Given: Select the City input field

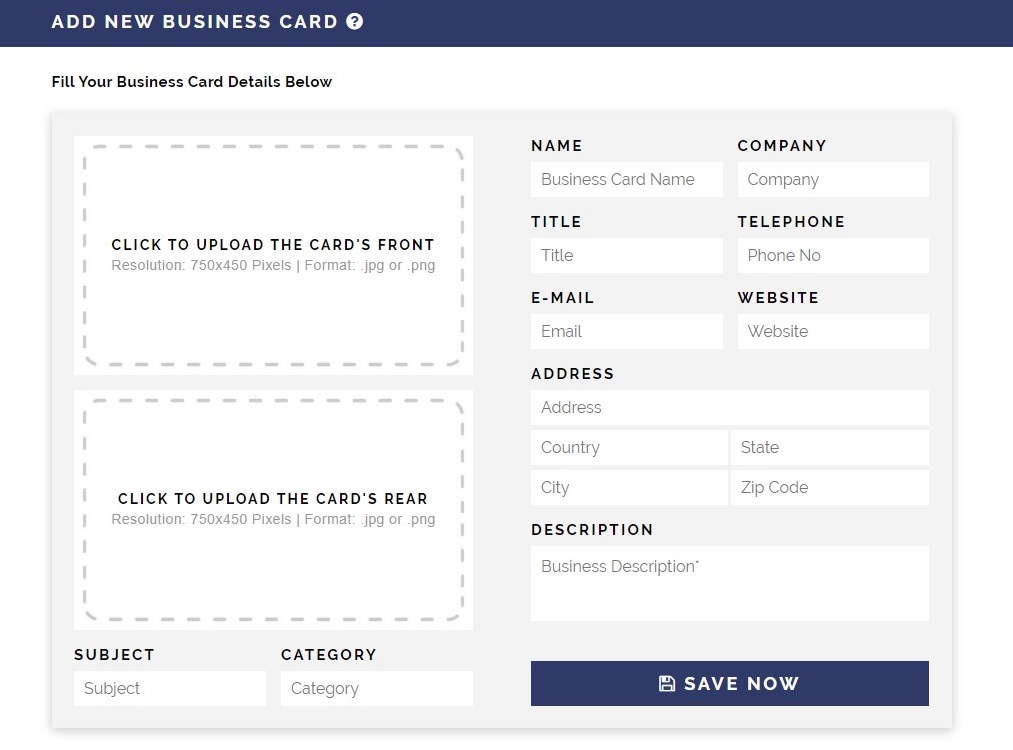Looking at the screenshot, I should (x=629, y=488).
